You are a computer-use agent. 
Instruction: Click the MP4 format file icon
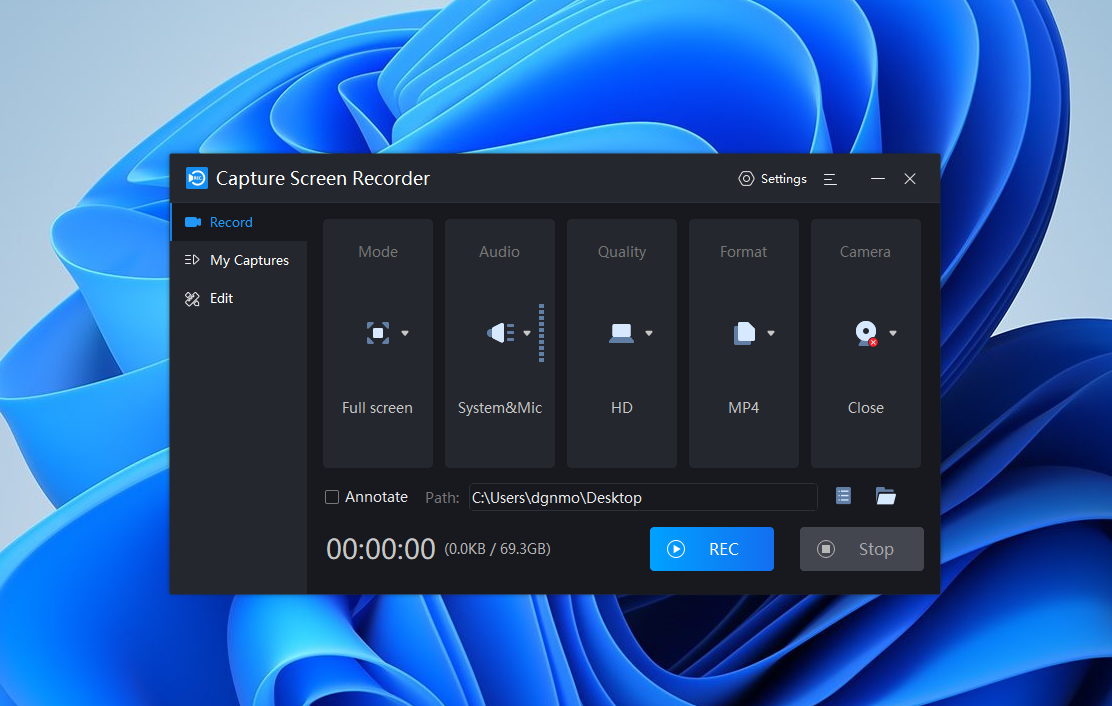coord(743,333)
